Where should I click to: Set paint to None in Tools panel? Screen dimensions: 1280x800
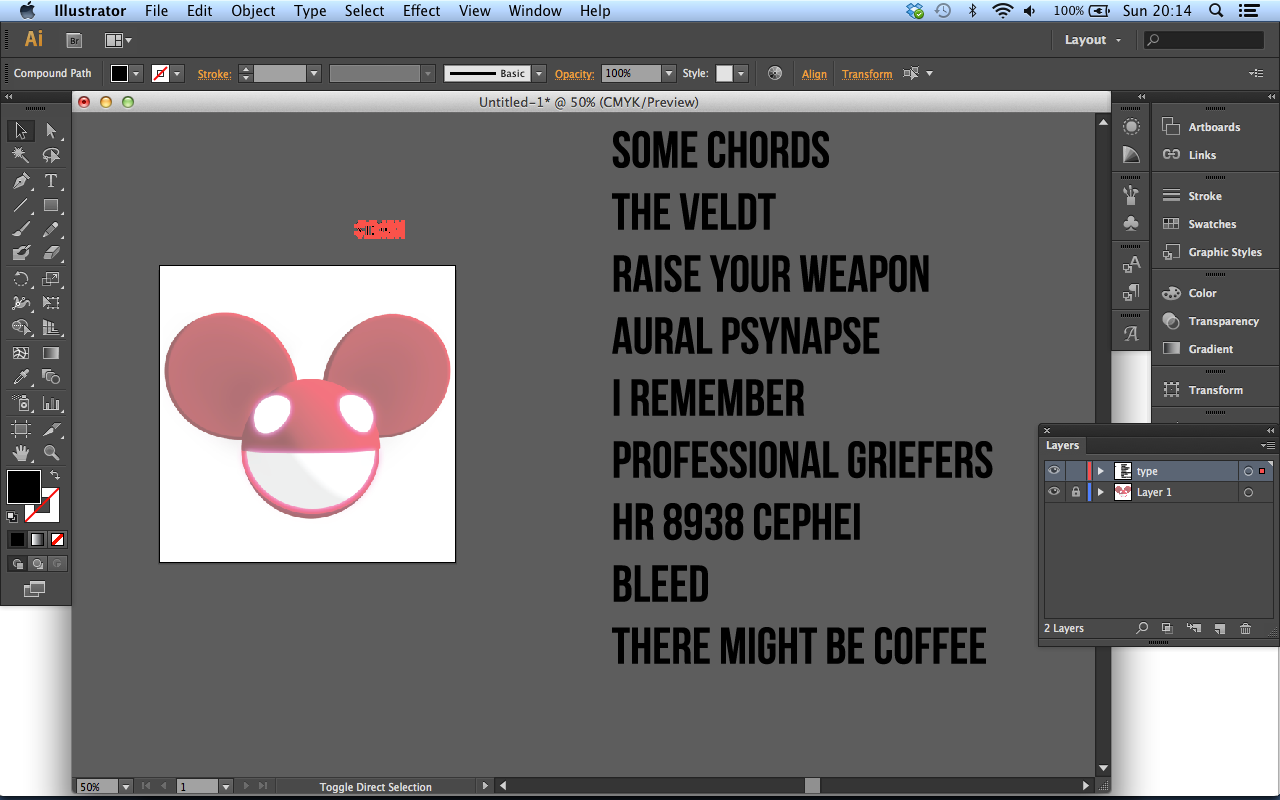[57, 540]
